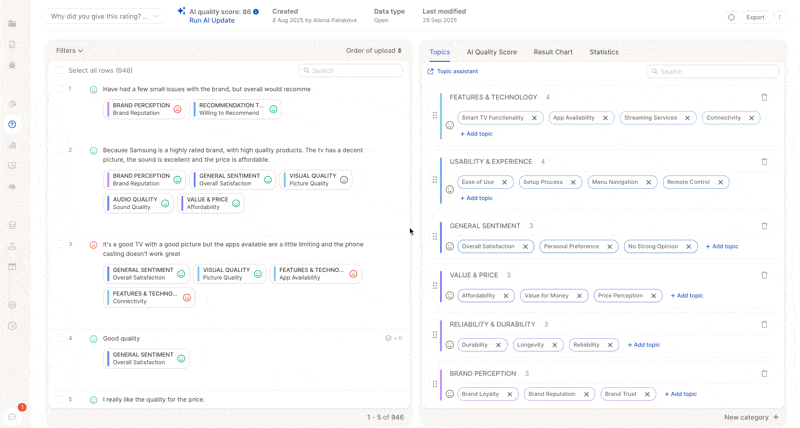Screen dimensions: 800x428
Task: Click the sentiment face icon of row 3
Action: pyautogui.click(x=94, y=245)
